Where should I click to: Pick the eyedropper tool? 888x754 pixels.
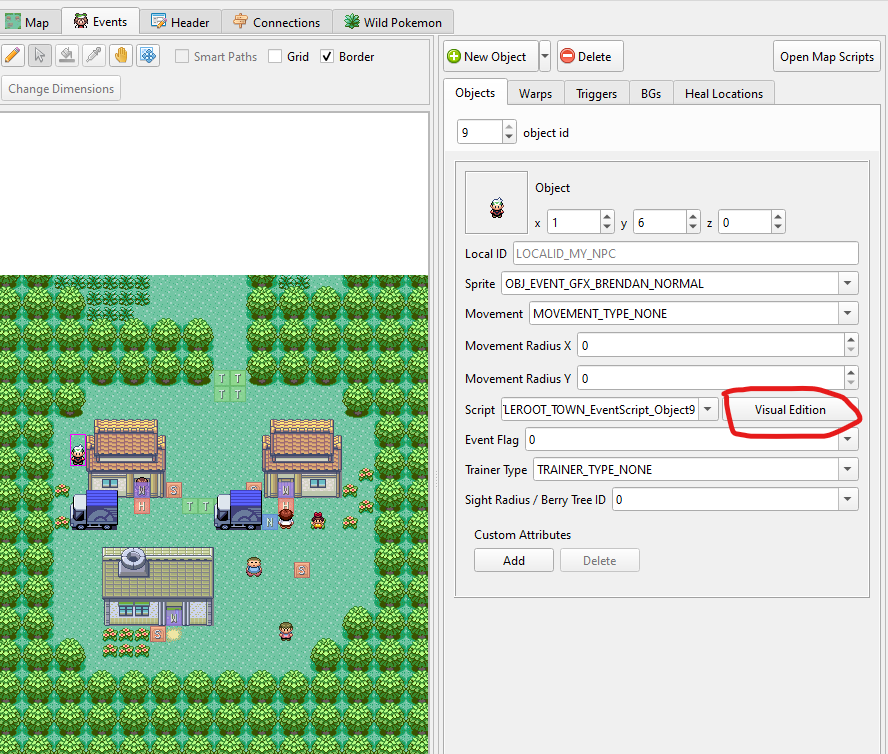point(94,56)
